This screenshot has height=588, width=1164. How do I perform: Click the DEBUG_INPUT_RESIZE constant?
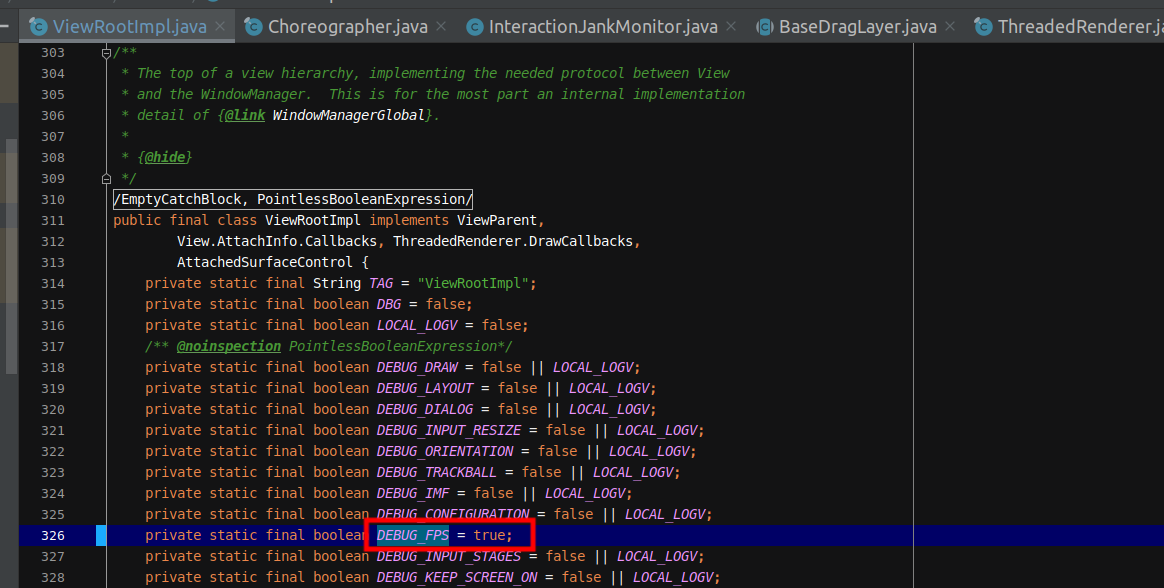(x=449, y=431)
